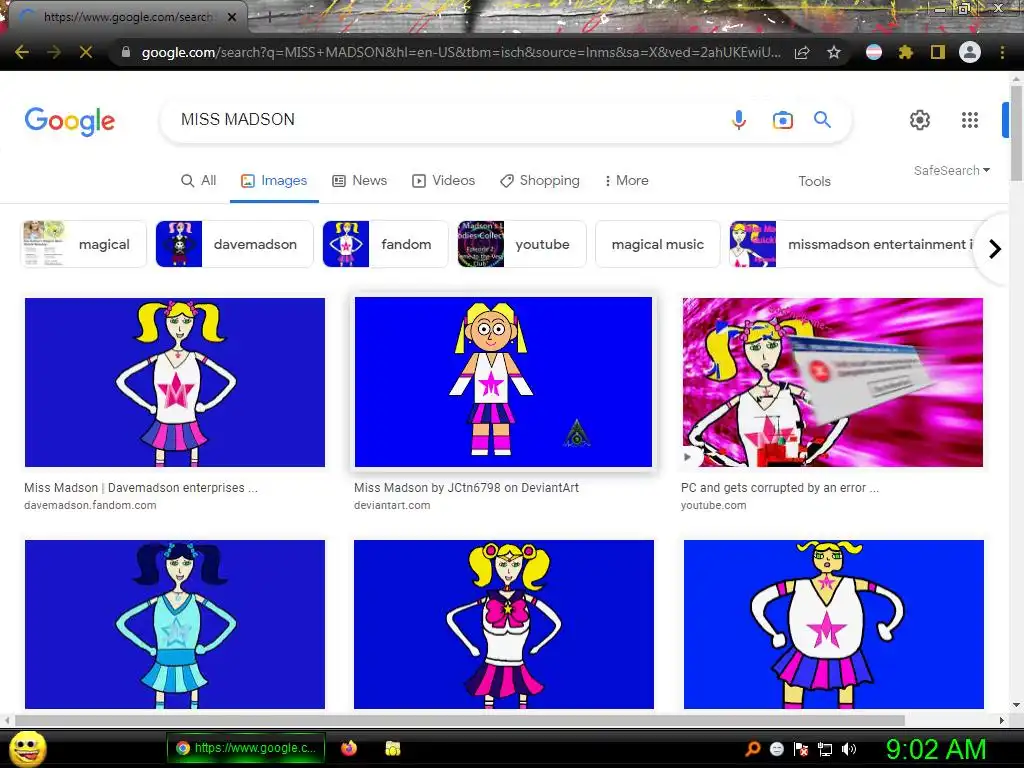
Task: Open the Tools filter options
Action: 814,181
